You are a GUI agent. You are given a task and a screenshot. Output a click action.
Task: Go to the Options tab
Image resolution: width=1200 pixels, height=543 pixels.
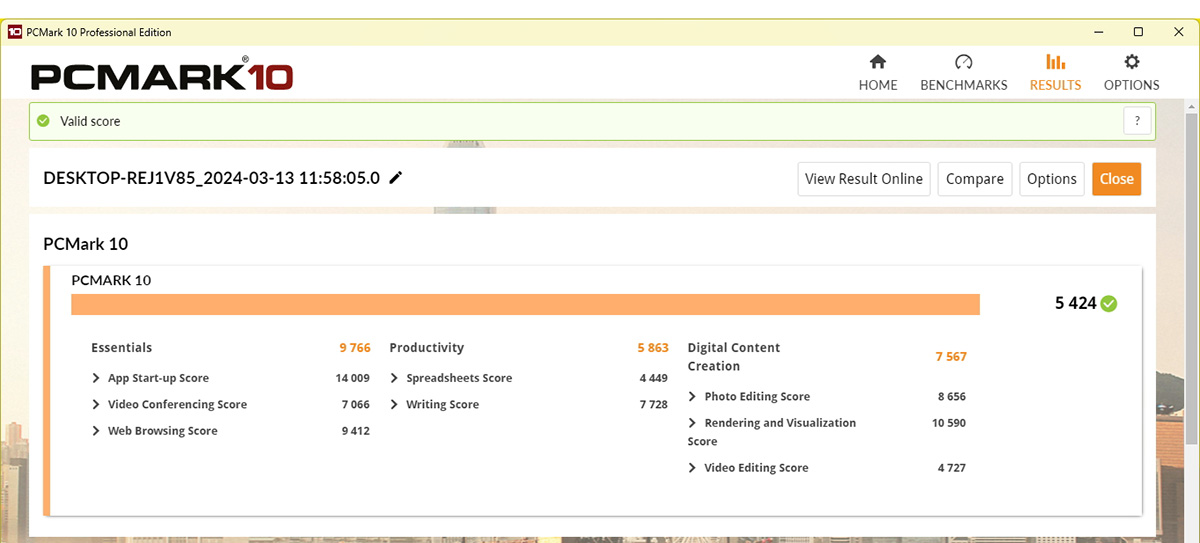click(x=1131, y=72)
